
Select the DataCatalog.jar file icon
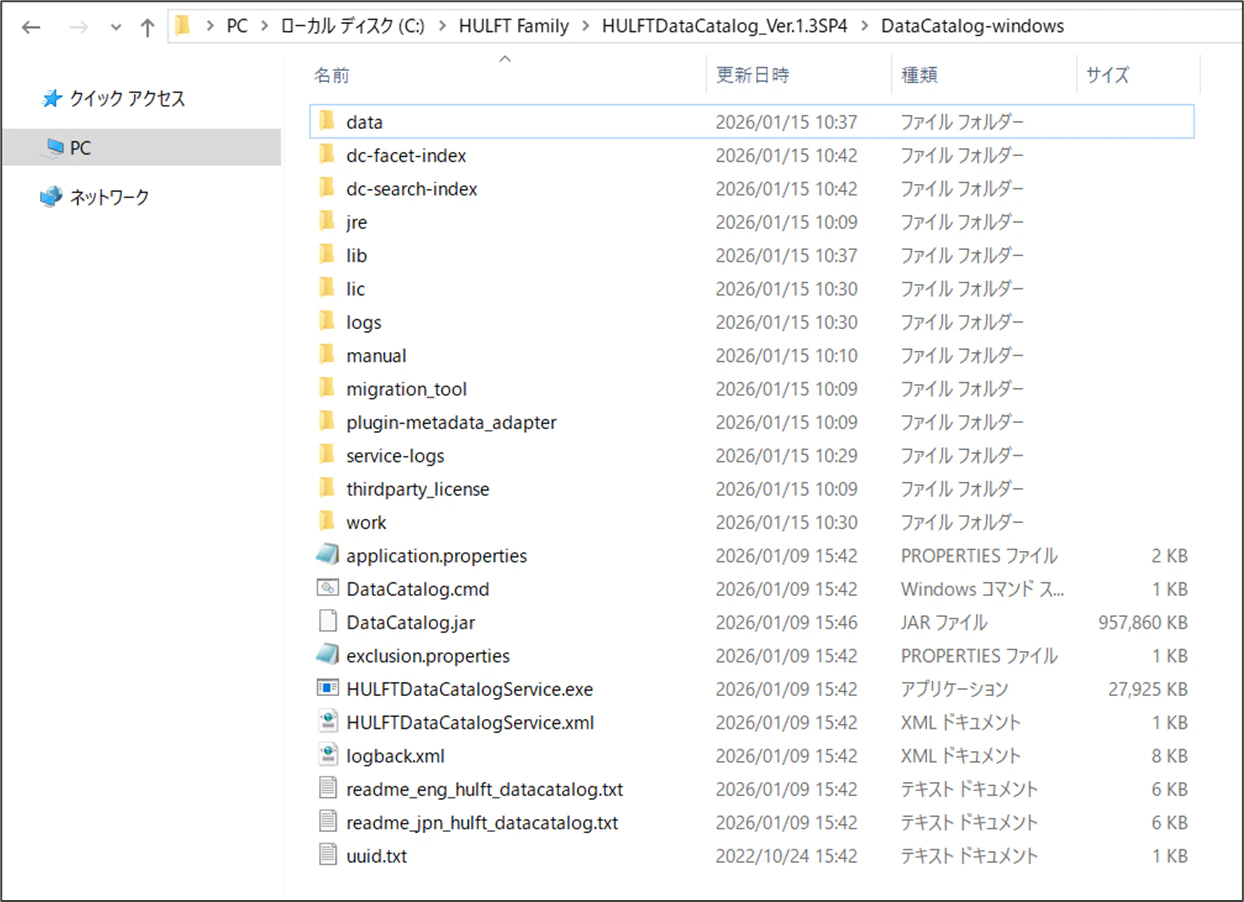pos(327,622)
